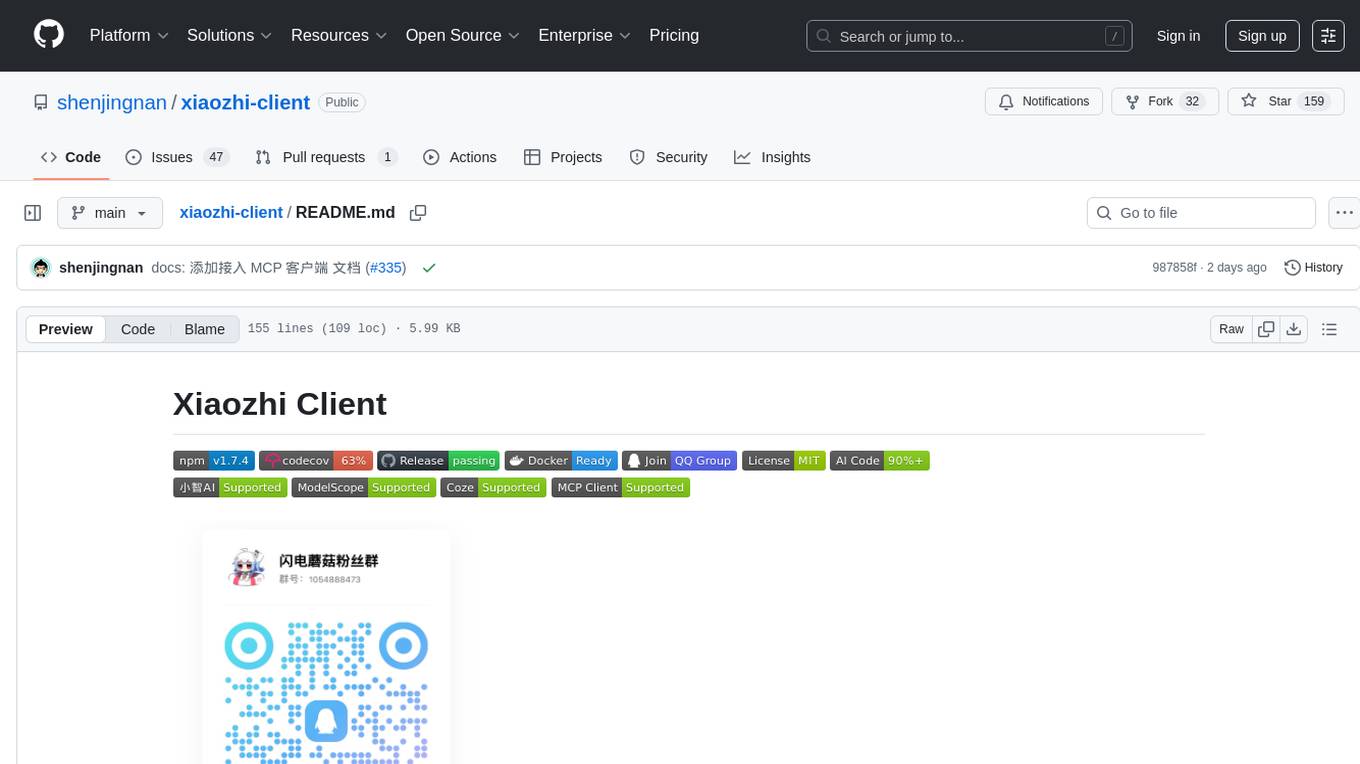Switch to the Security tab
Screen dimensions: 1360x764
[668, 157]
